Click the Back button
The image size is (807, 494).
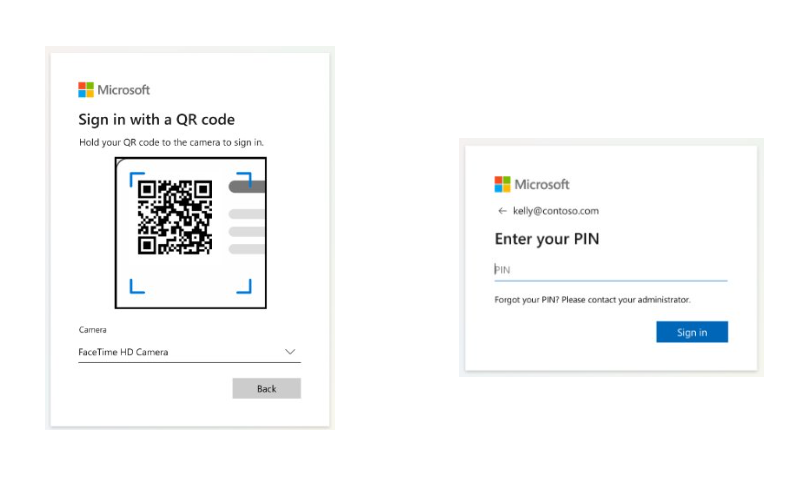[267, 389]
